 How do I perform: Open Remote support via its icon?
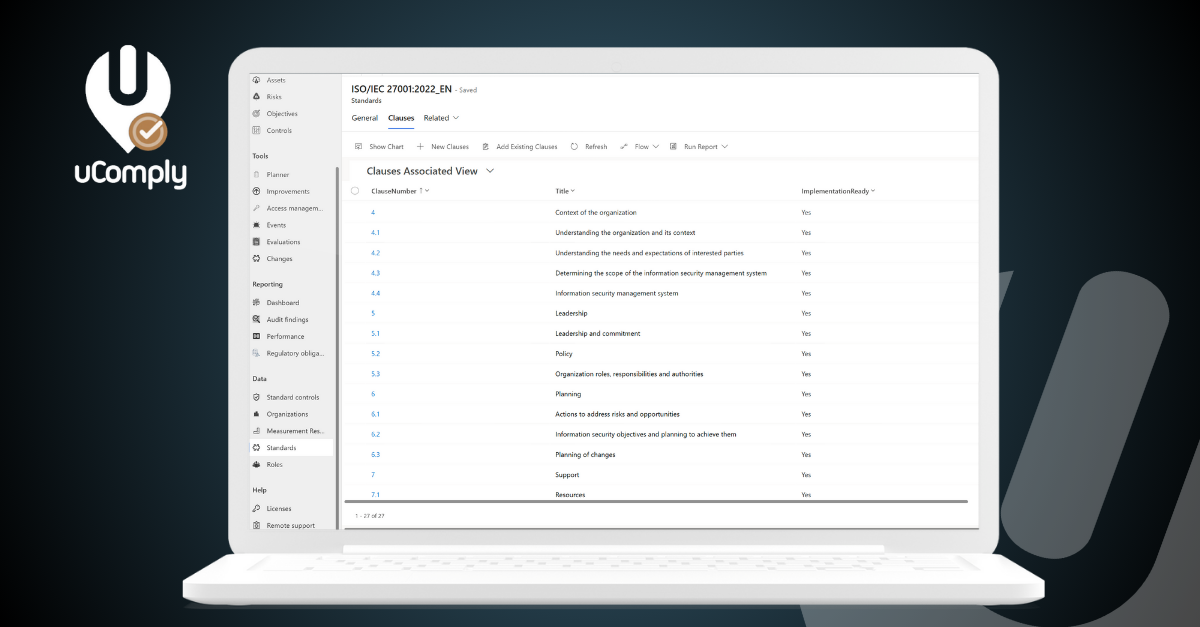(256, 526)
